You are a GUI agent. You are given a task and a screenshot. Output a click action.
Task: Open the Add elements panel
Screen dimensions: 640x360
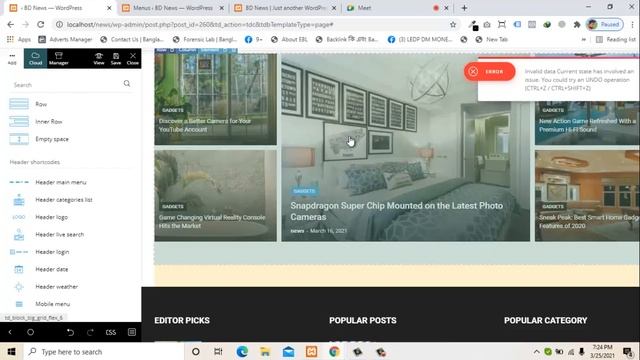pyautogui.click(x=12, y=58)
